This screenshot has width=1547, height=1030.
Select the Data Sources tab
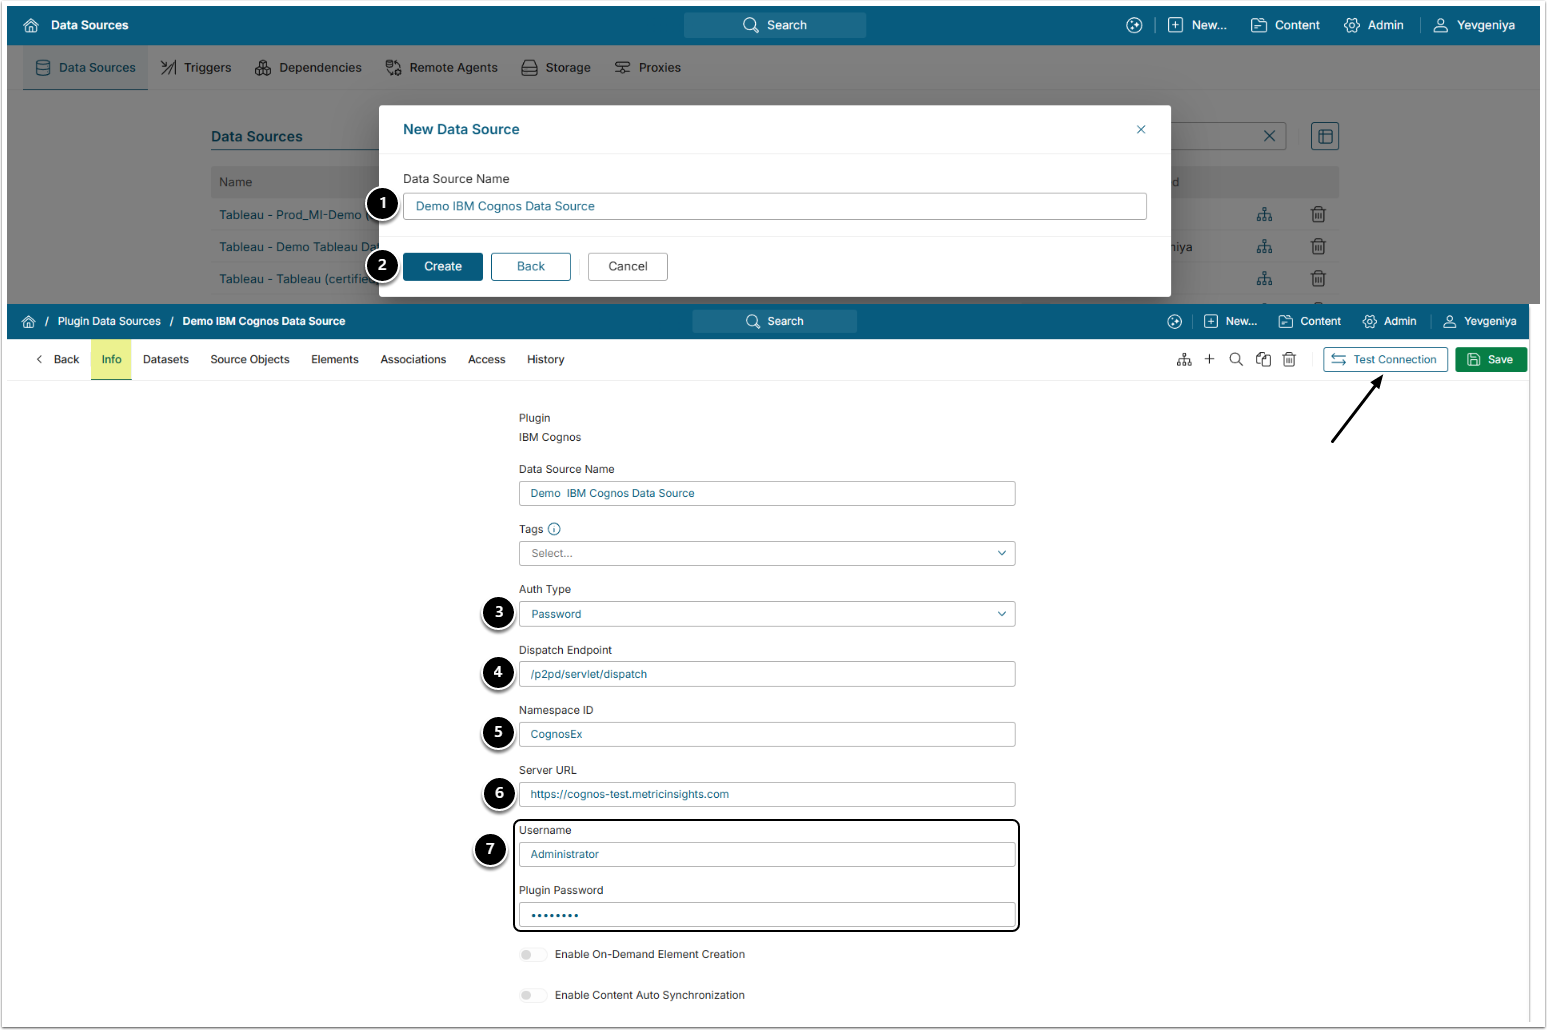point(85,68)
